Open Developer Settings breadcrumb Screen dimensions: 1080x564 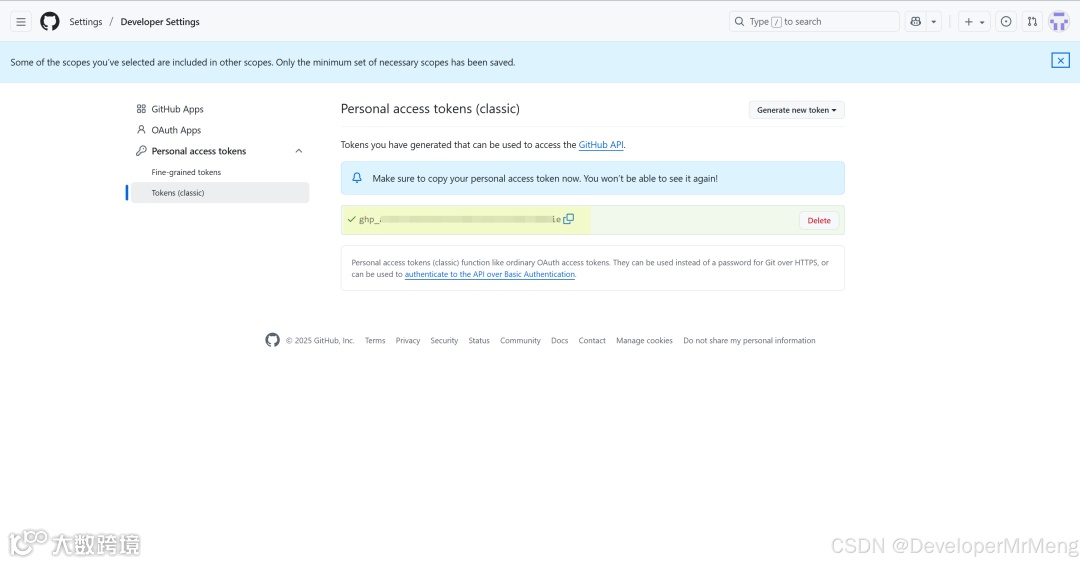tap(160, 22)
